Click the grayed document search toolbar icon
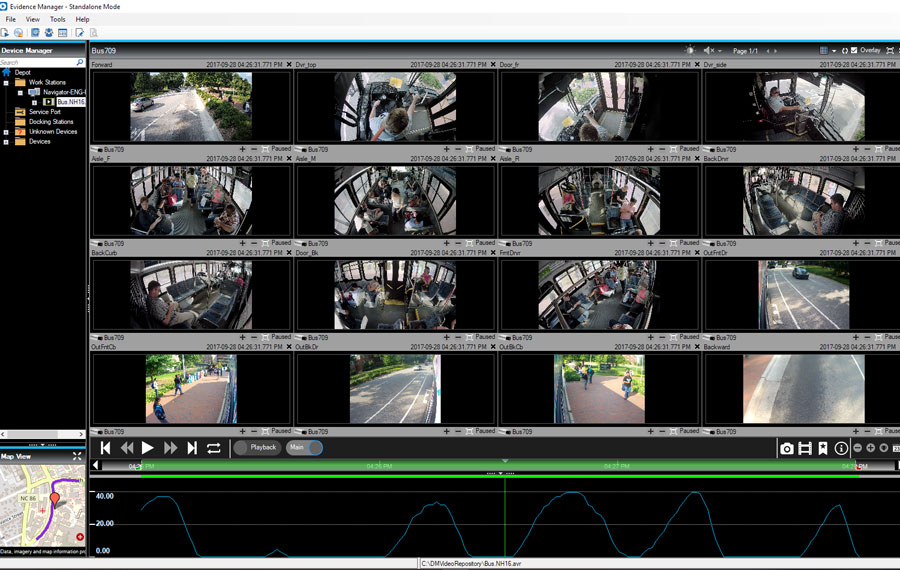 click(94, 33)
